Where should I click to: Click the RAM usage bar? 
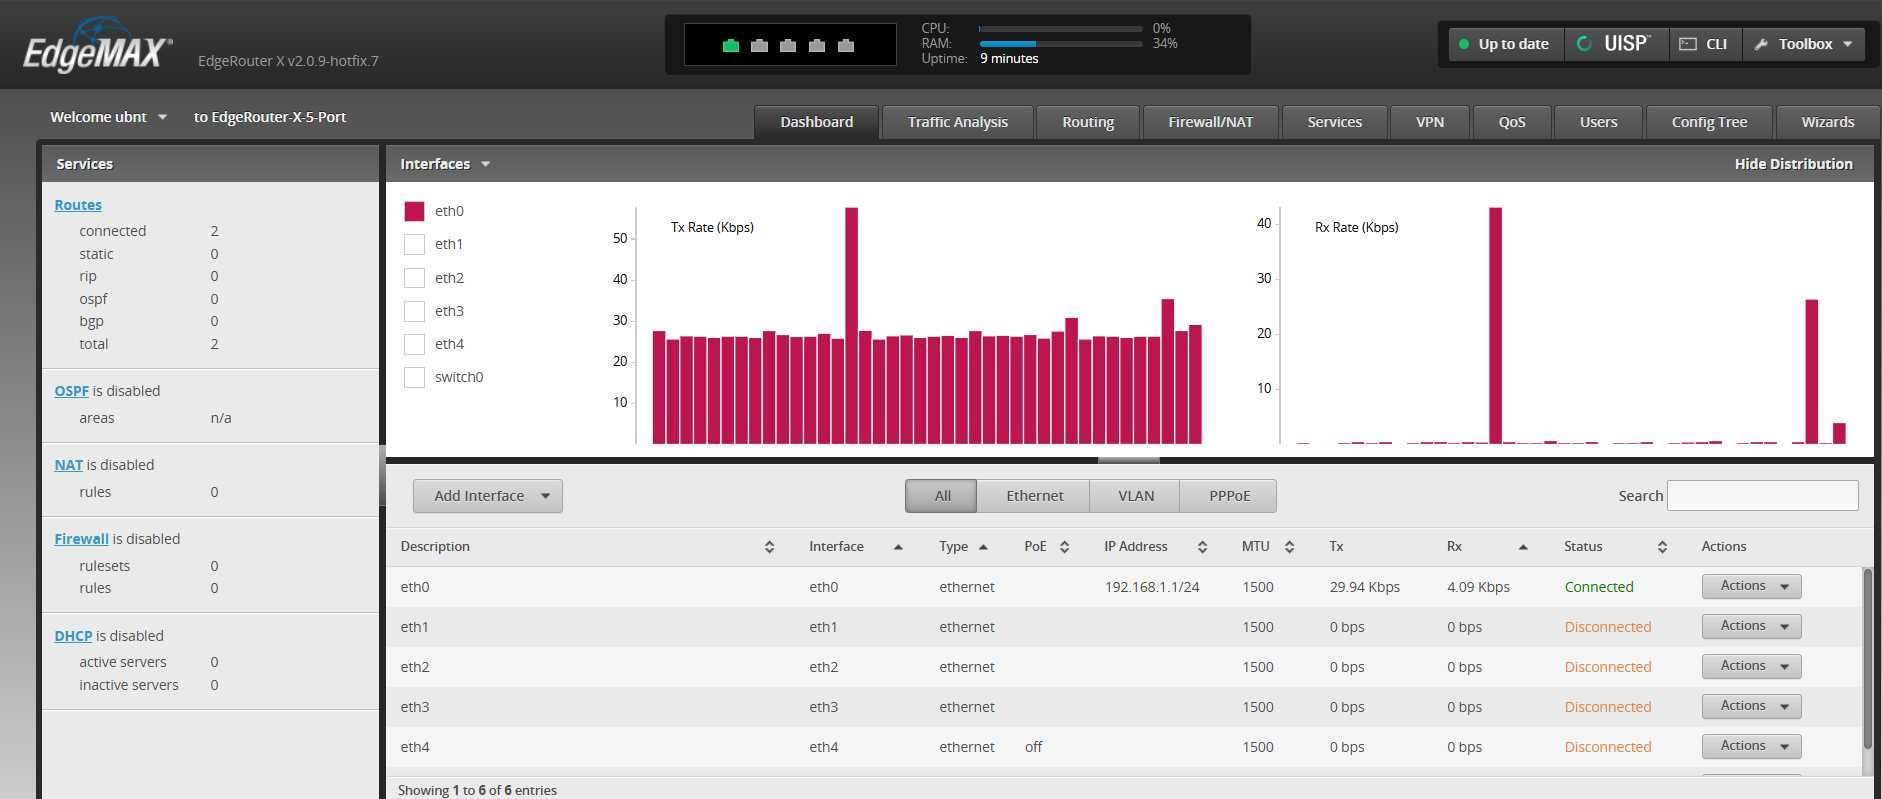click(1060, 44)
